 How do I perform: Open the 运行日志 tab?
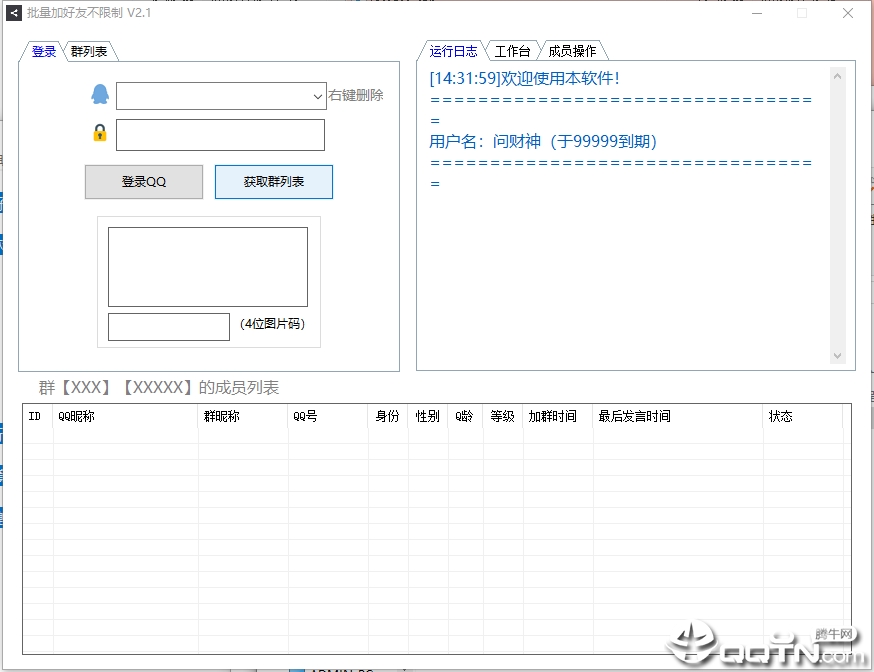(453, 51)
